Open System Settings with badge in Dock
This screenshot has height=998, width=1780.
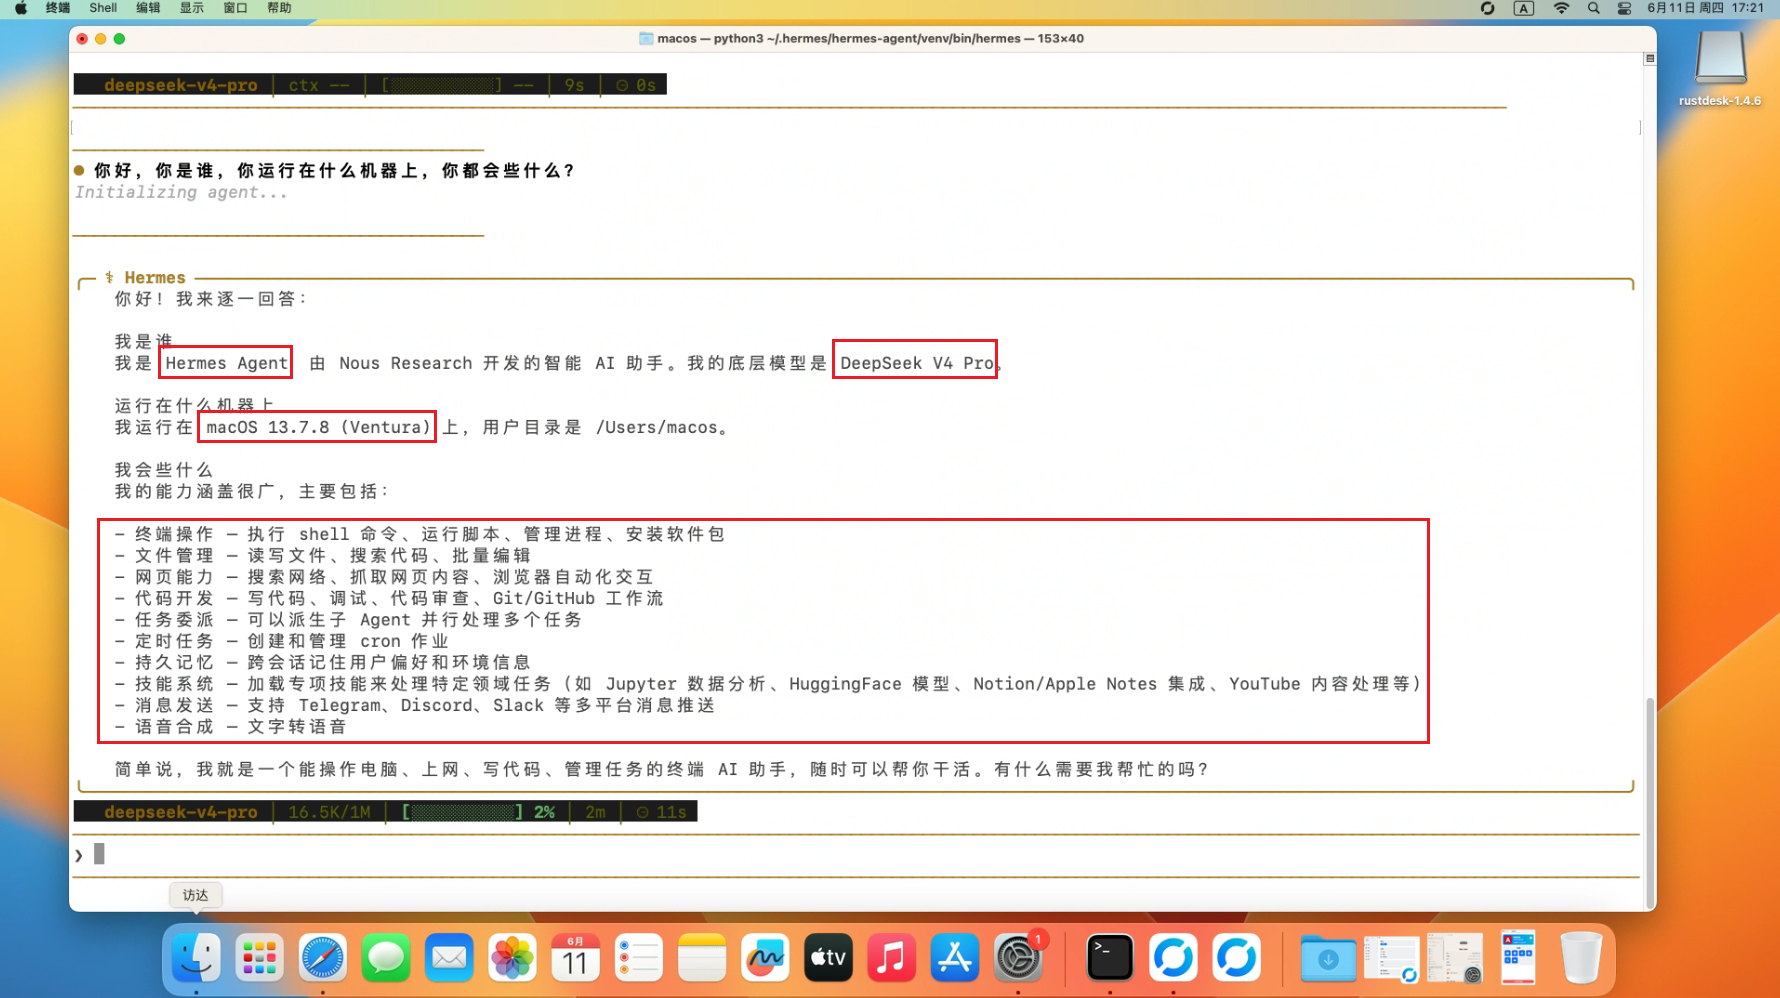point(1018,958)
